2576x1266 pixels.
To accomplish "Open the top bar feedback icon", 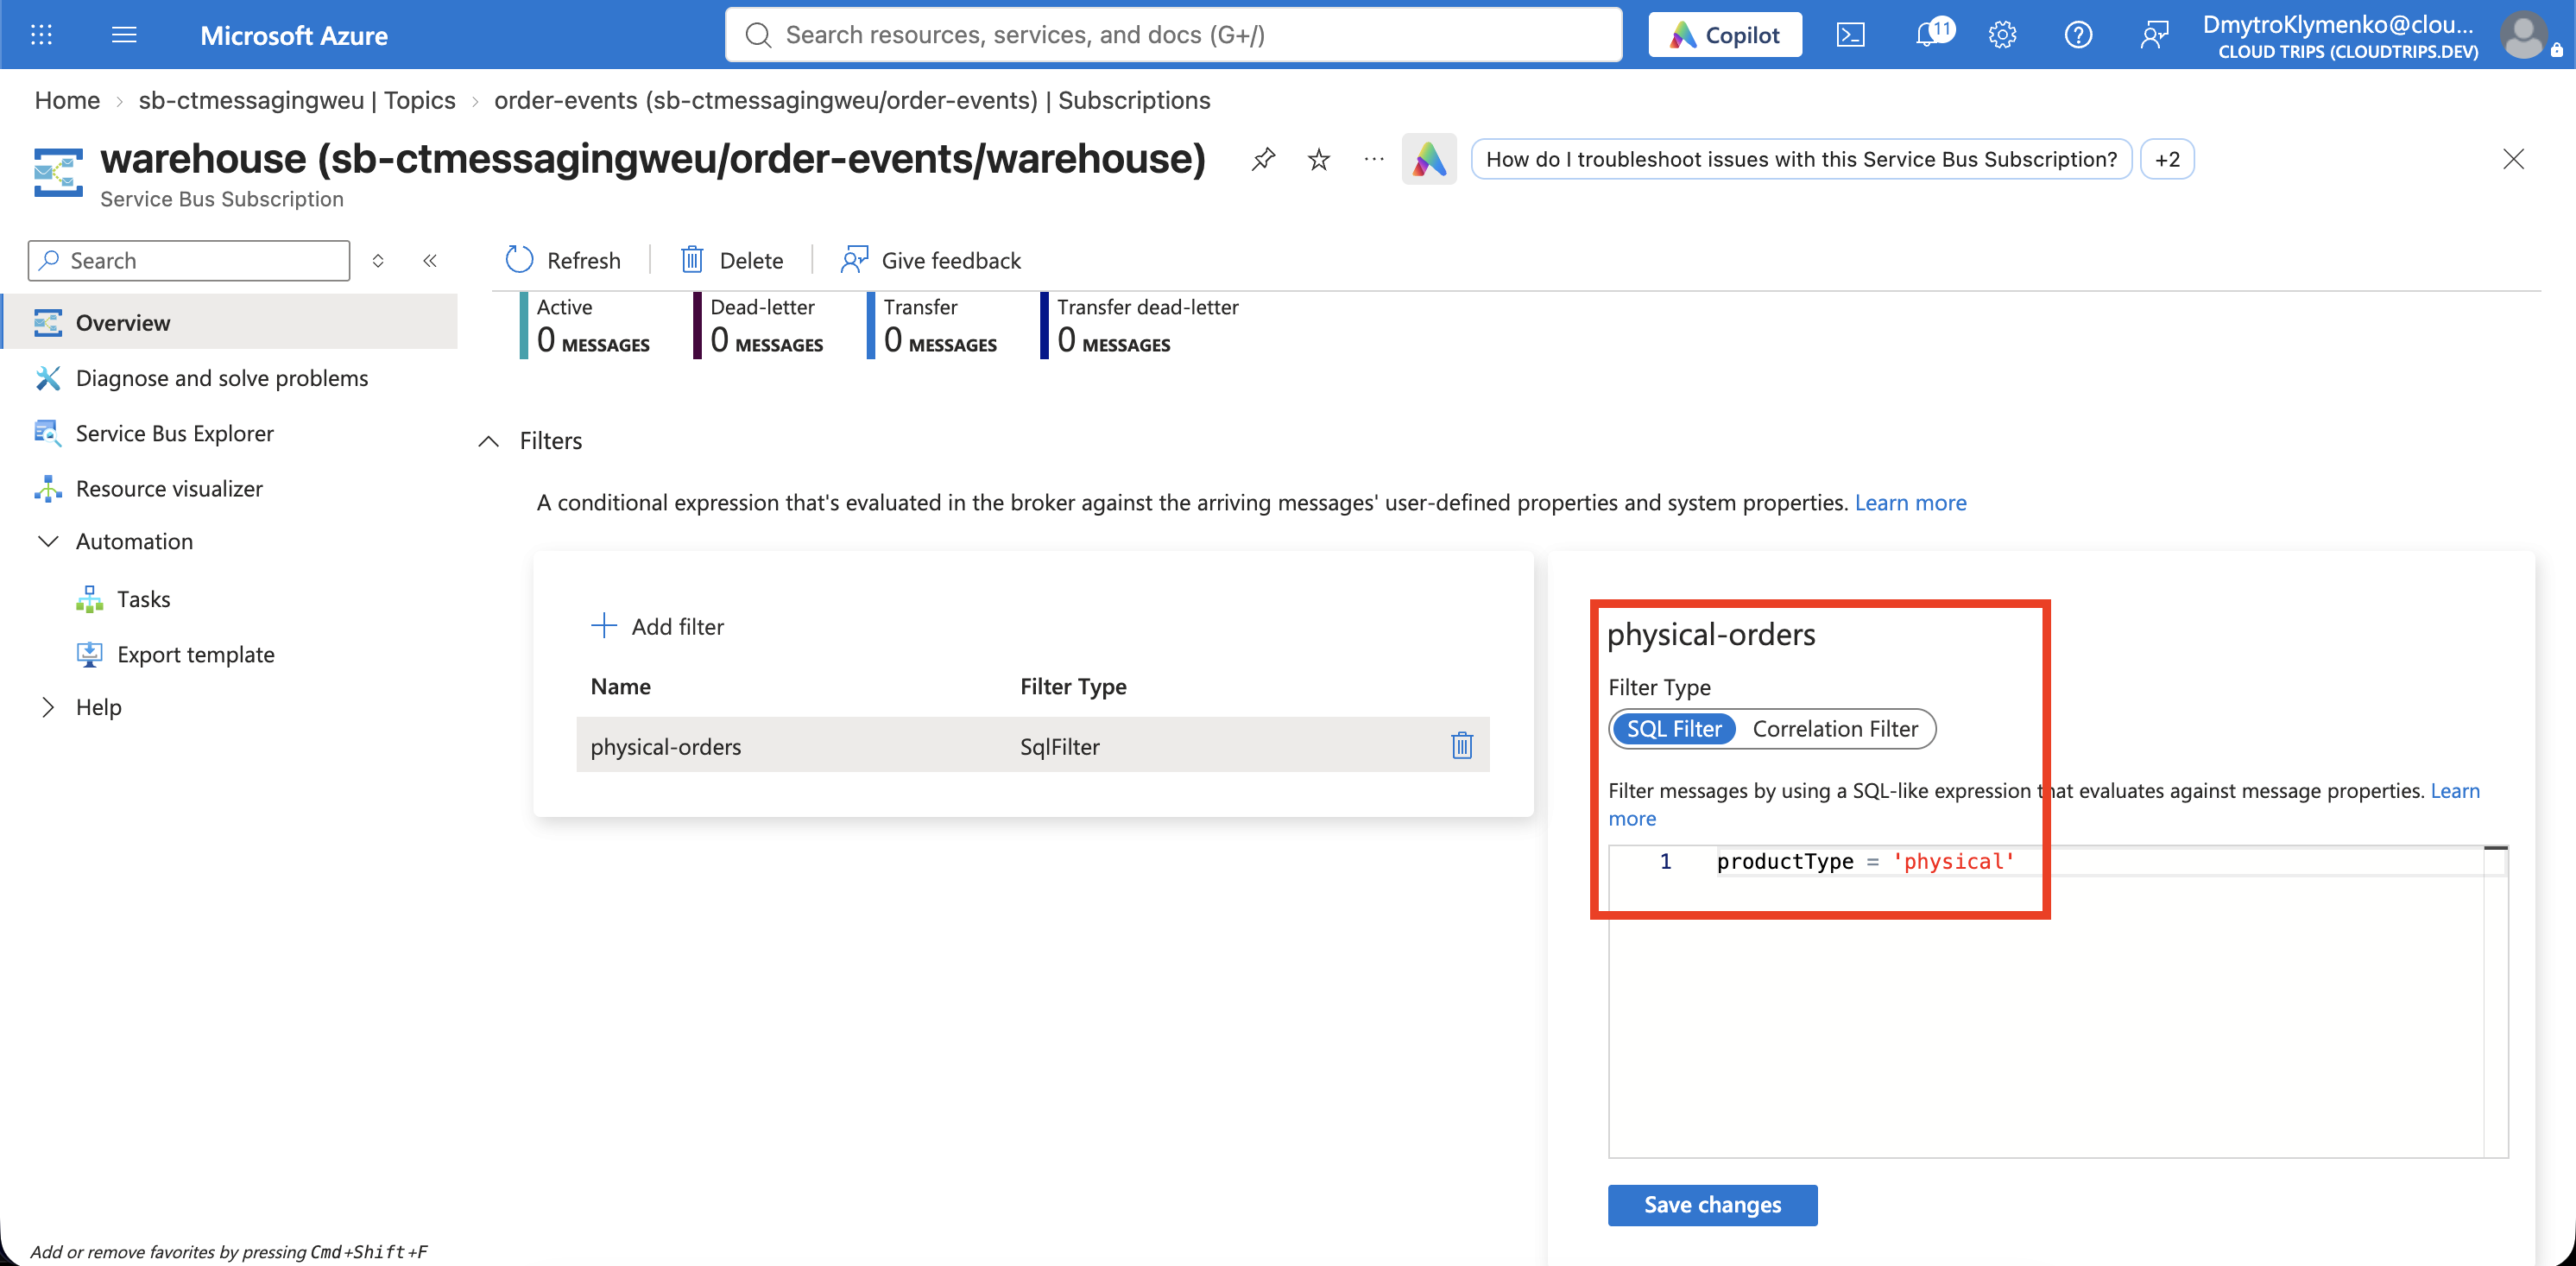I will click(x=2154, y=35).
